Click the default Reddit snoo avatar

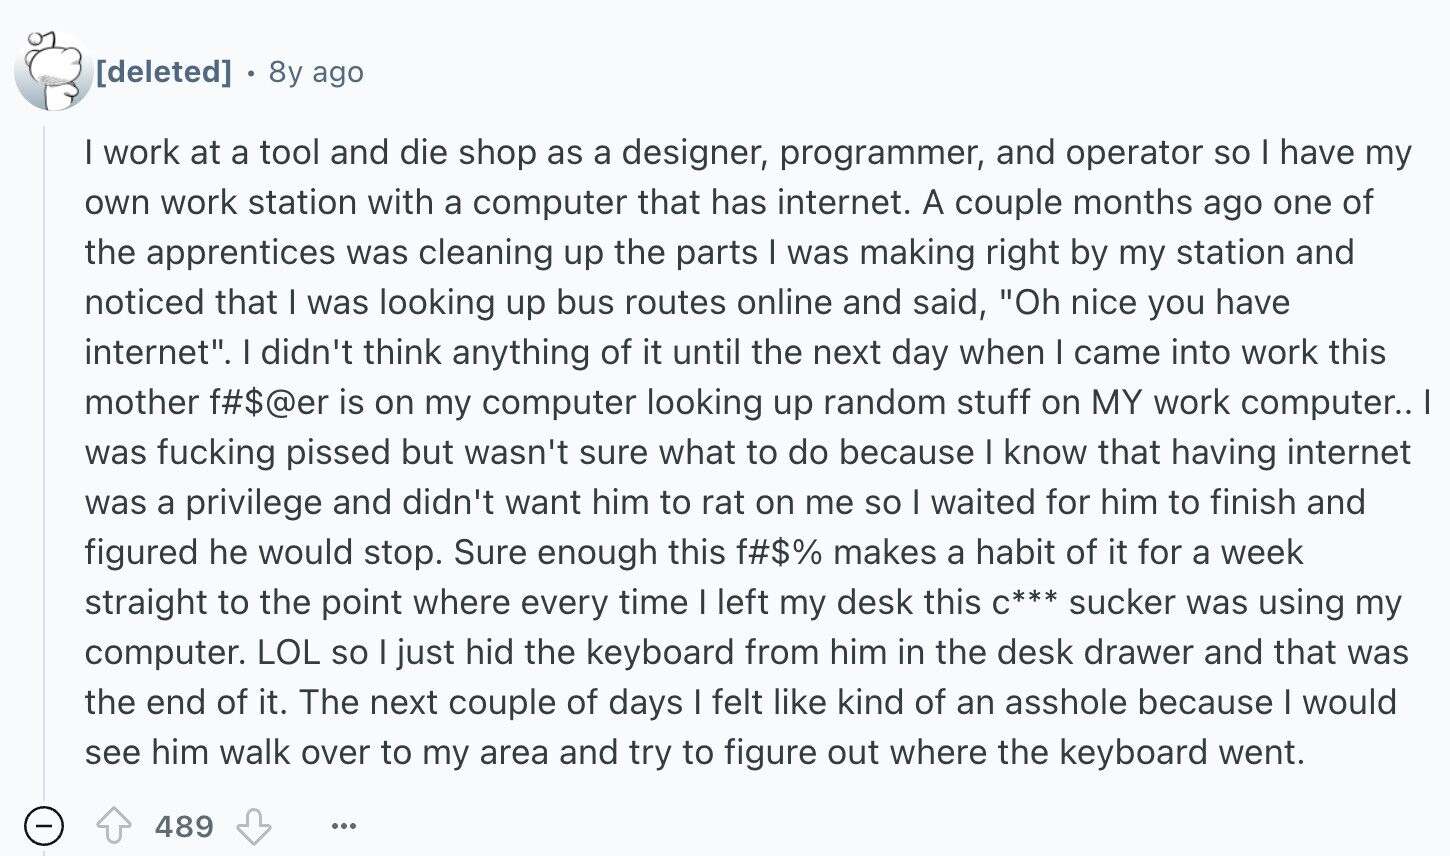(53, 70)
